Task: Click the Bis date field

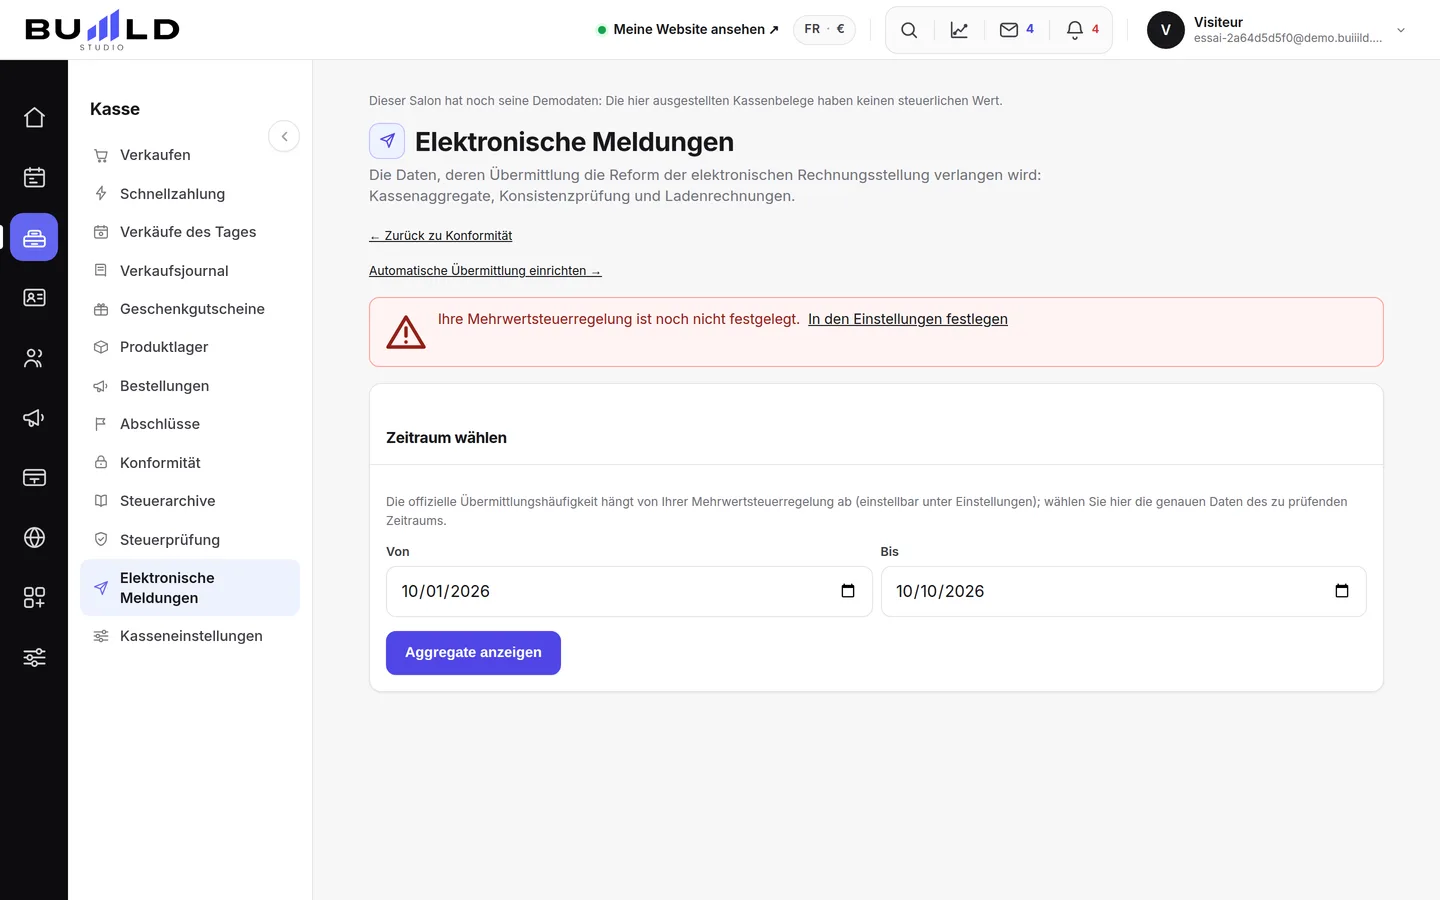Action: (1123, 591)
